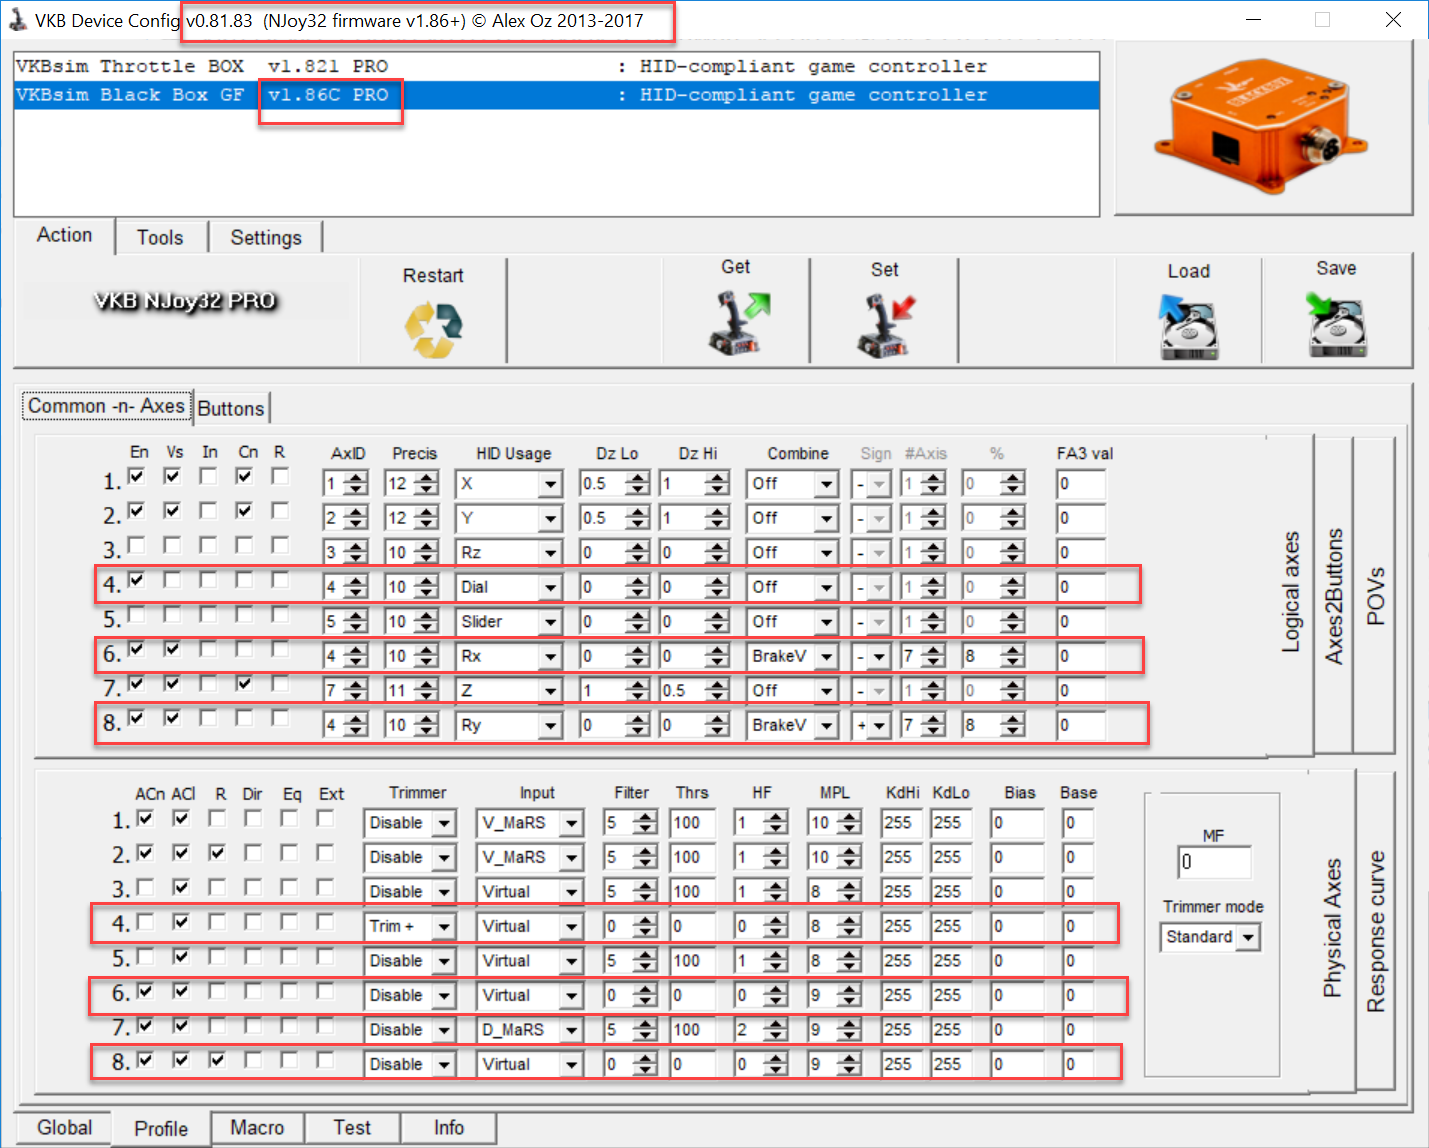The width and height of the screenshot is (1429, 1148).
Task: Open the Buttons tab
Action: click(231, 408)
